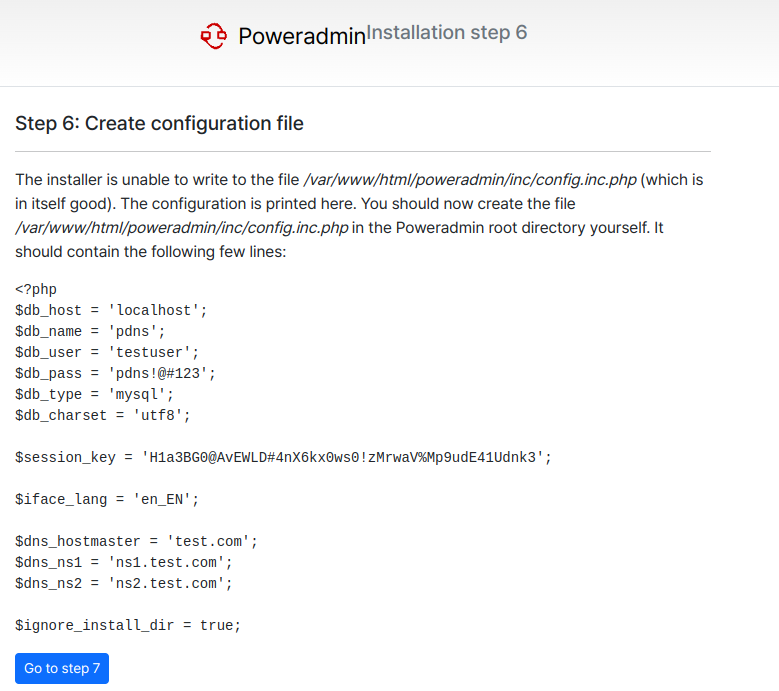Click 'Installation step 6' header text
This screenshot has width=779, height=691.
click(447, 32)
